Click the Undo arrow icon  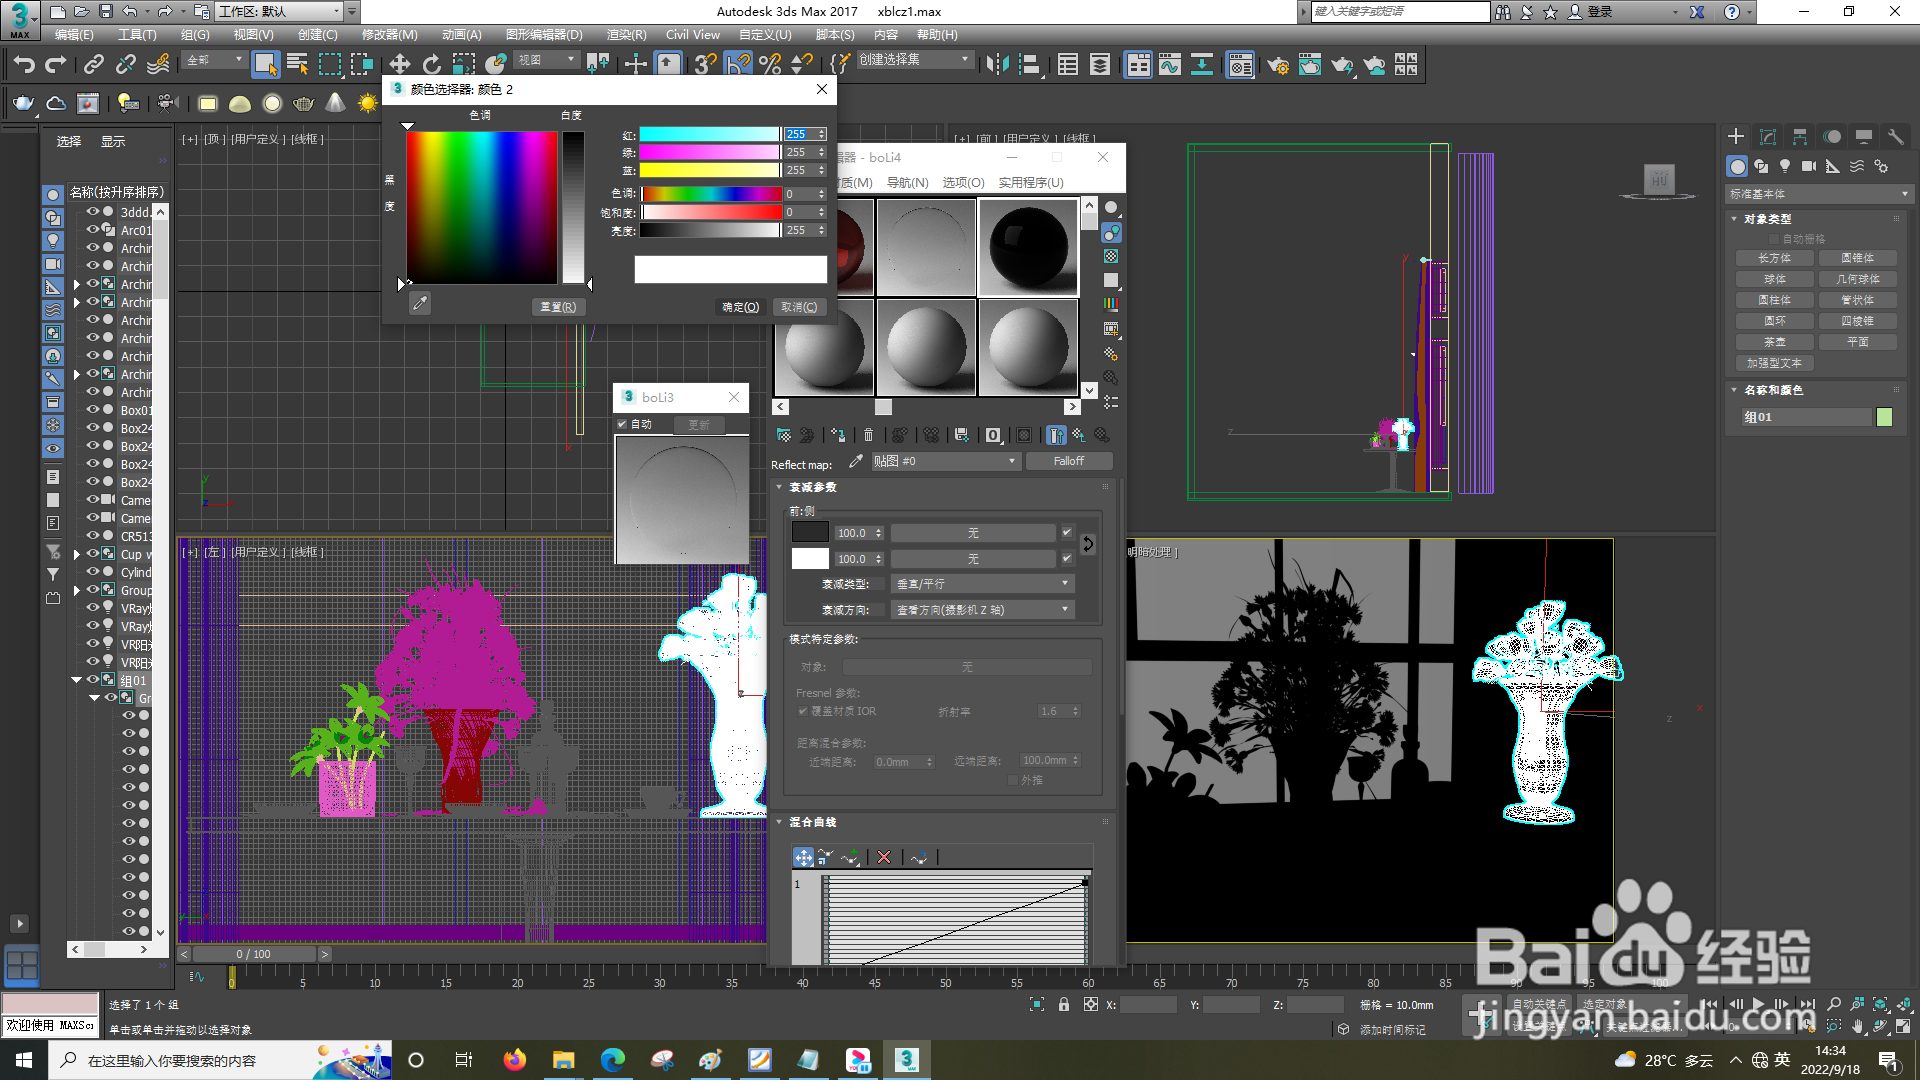click(24, 65)
